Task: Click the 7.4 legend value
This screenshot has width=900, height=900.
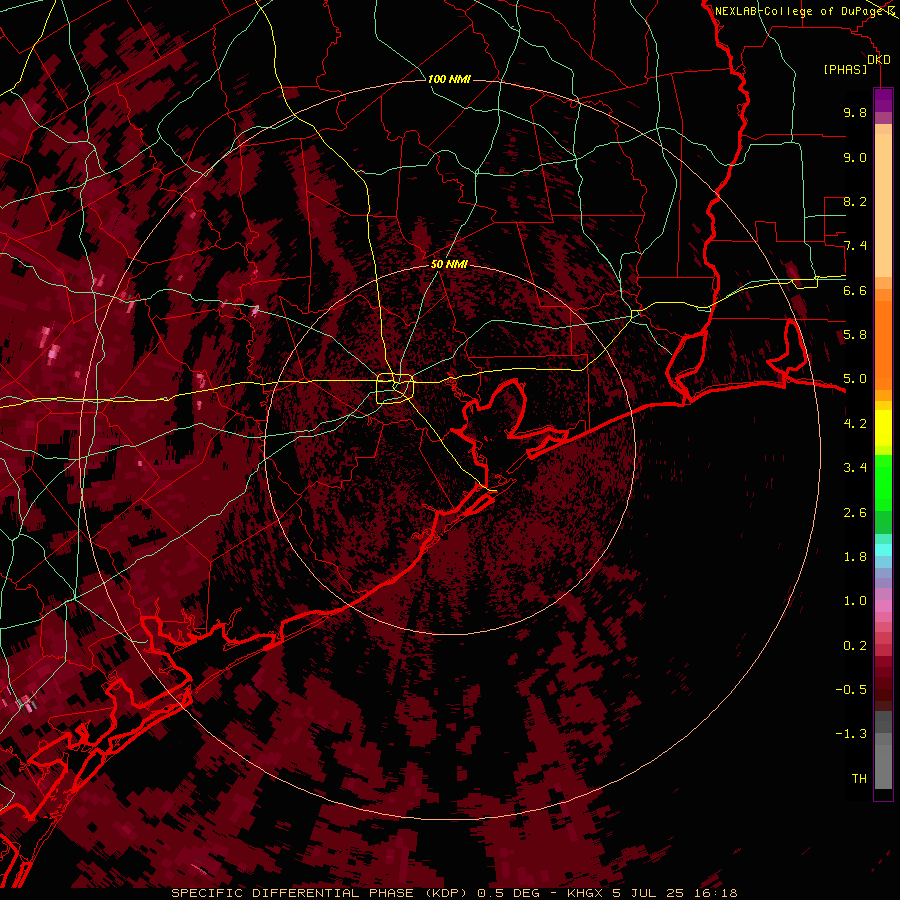Action: [x=855, y=246]
